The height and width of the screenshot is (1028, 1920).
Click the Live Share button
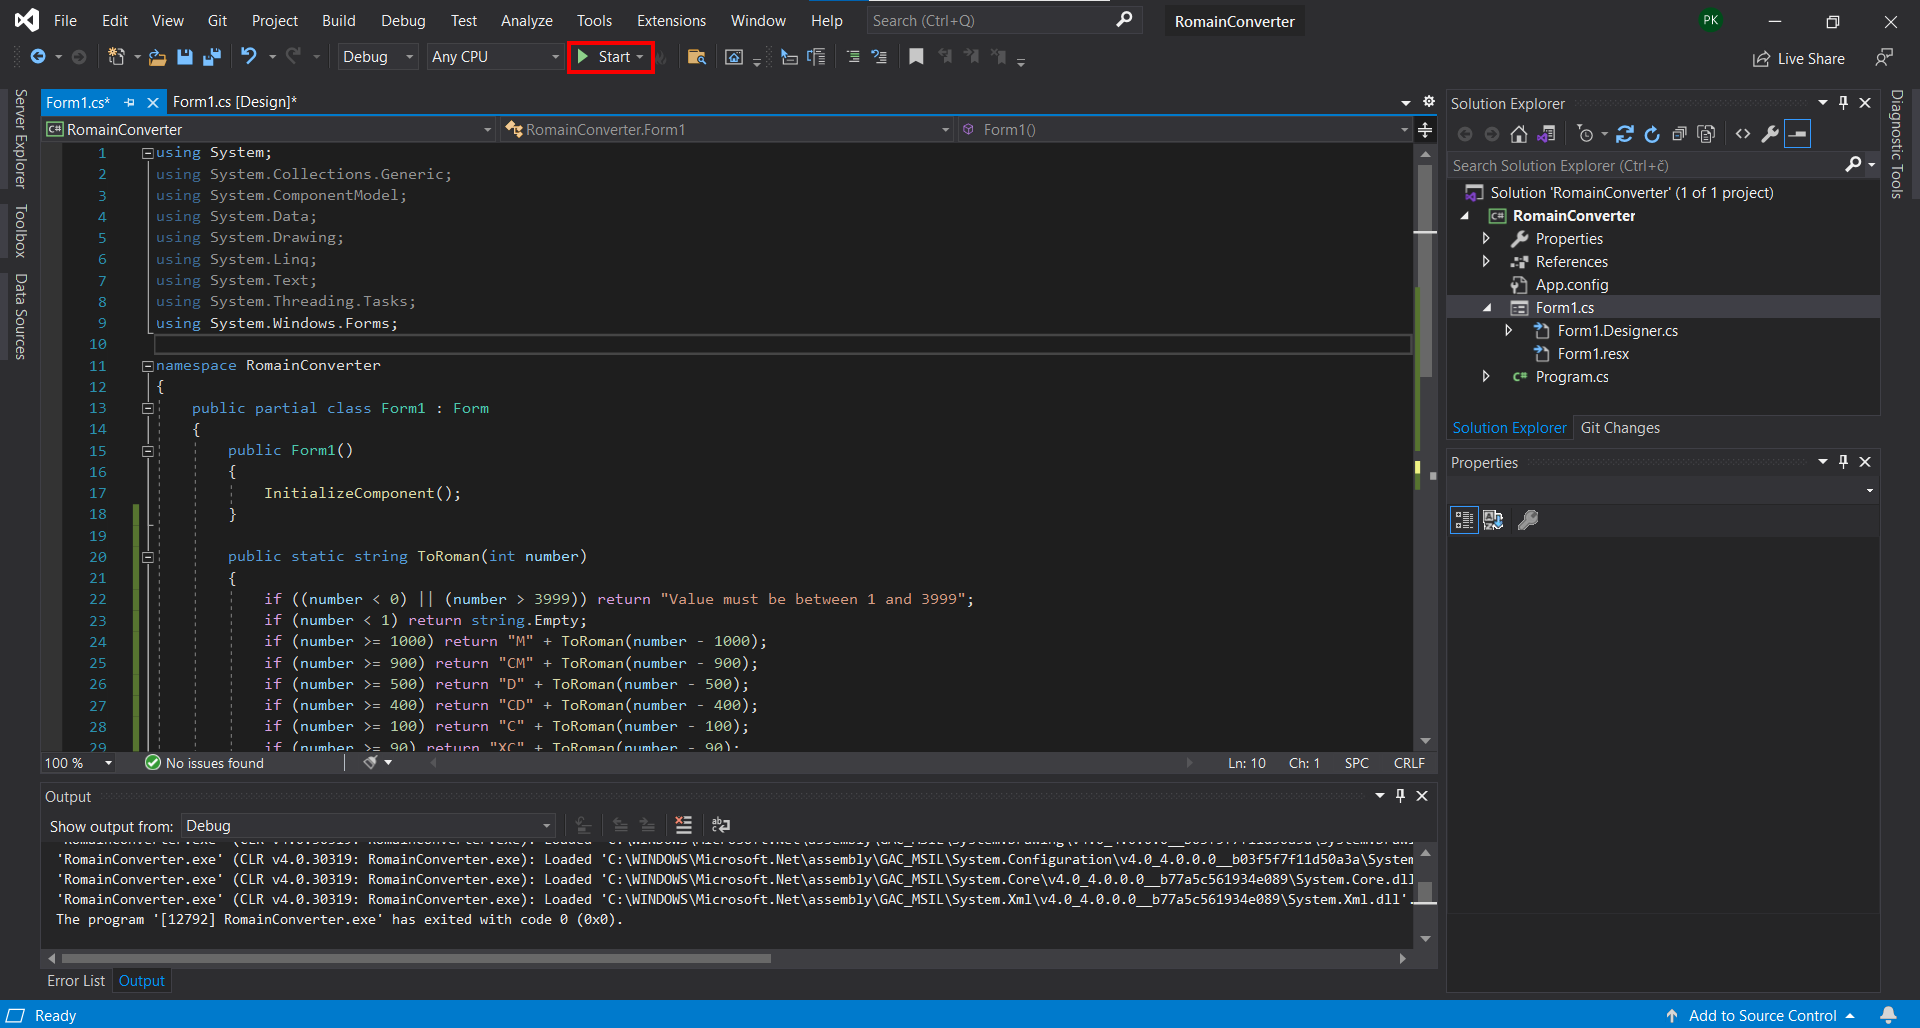click(1798, 59)
